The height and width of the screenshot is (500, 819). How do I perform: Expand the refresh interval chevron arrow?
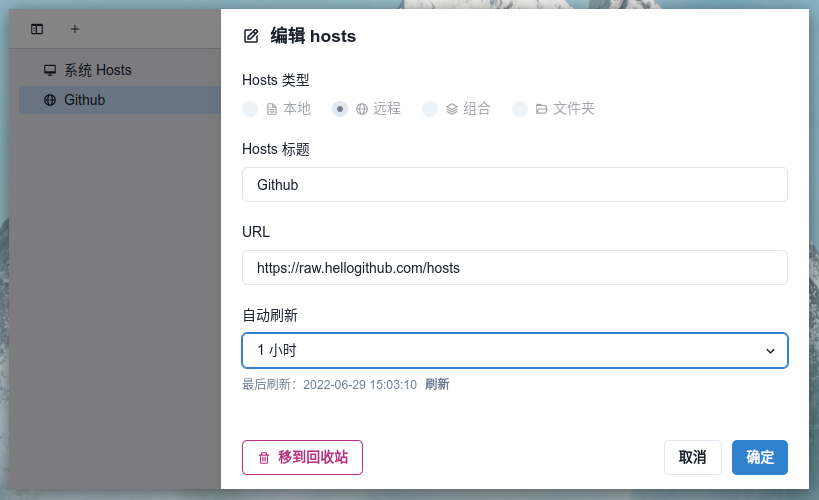(x=770, y=351)
